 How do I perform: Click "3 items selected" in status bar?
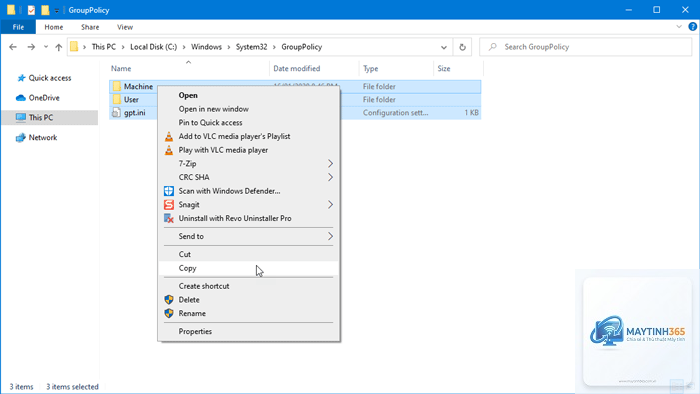coord(72,387)
